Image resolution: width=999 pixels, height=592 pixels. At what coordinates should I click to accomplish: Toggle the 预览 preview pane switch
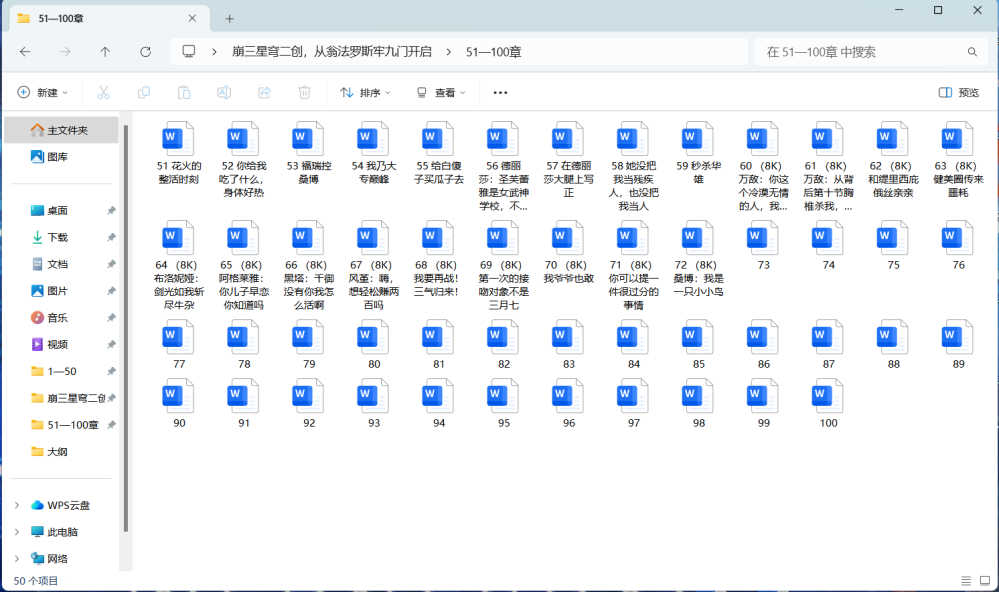pos(955,92)
